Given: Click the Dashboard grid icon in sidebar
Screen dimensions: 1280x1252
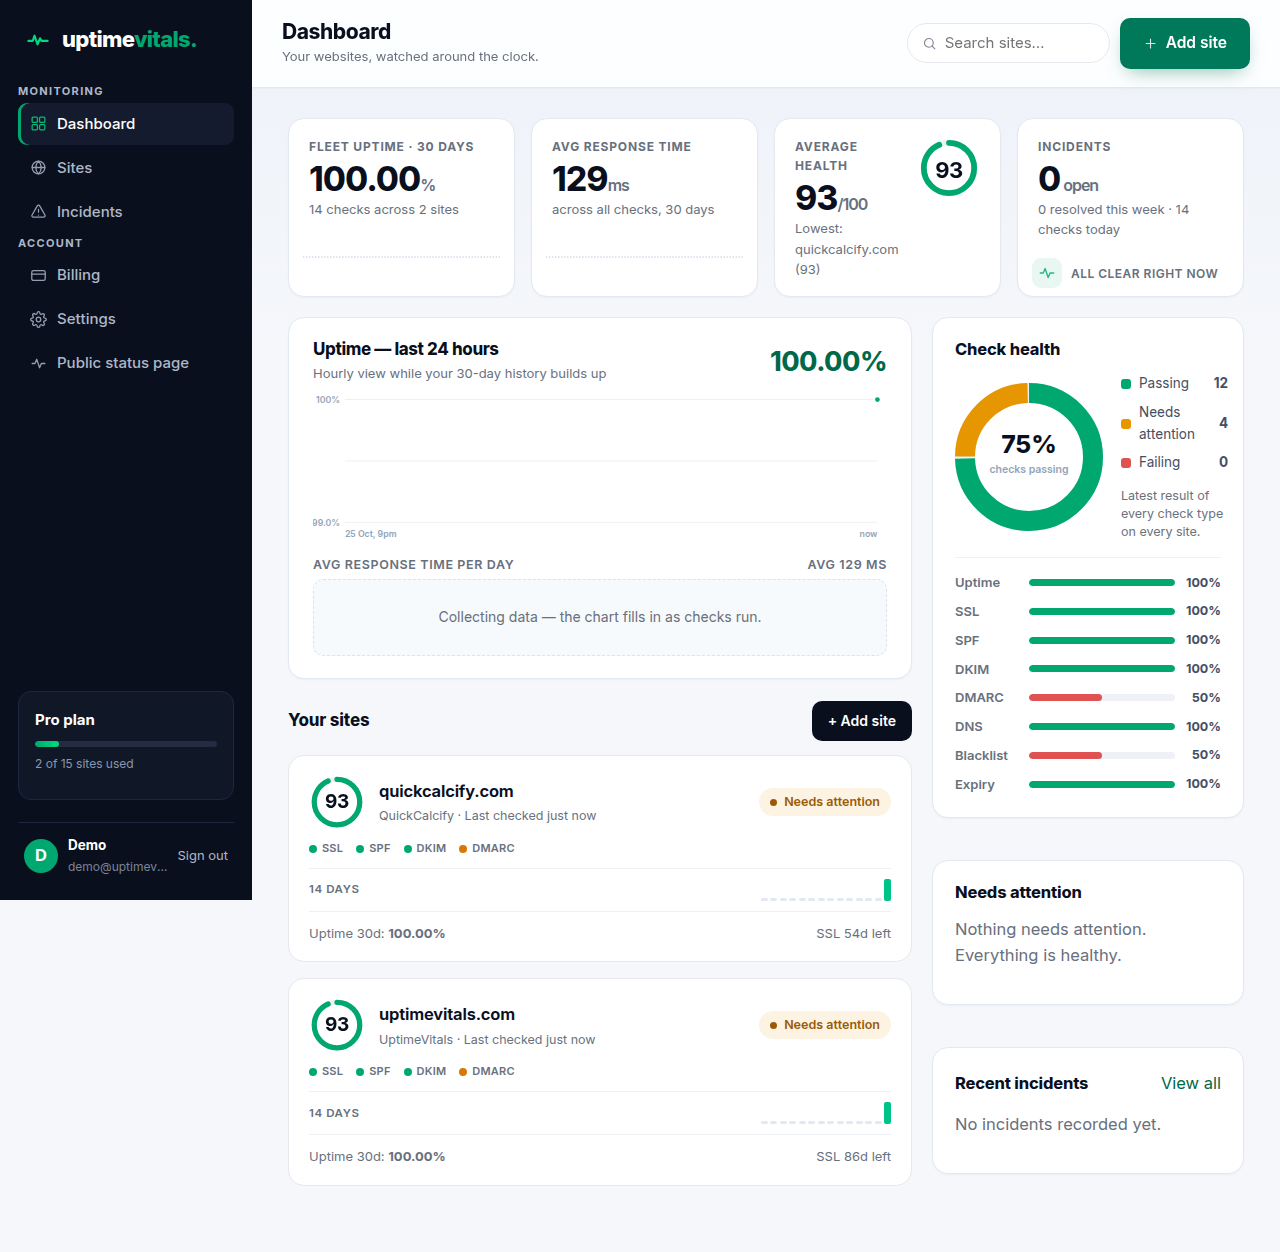Looking at the screenshot, I should click(39, 124).
